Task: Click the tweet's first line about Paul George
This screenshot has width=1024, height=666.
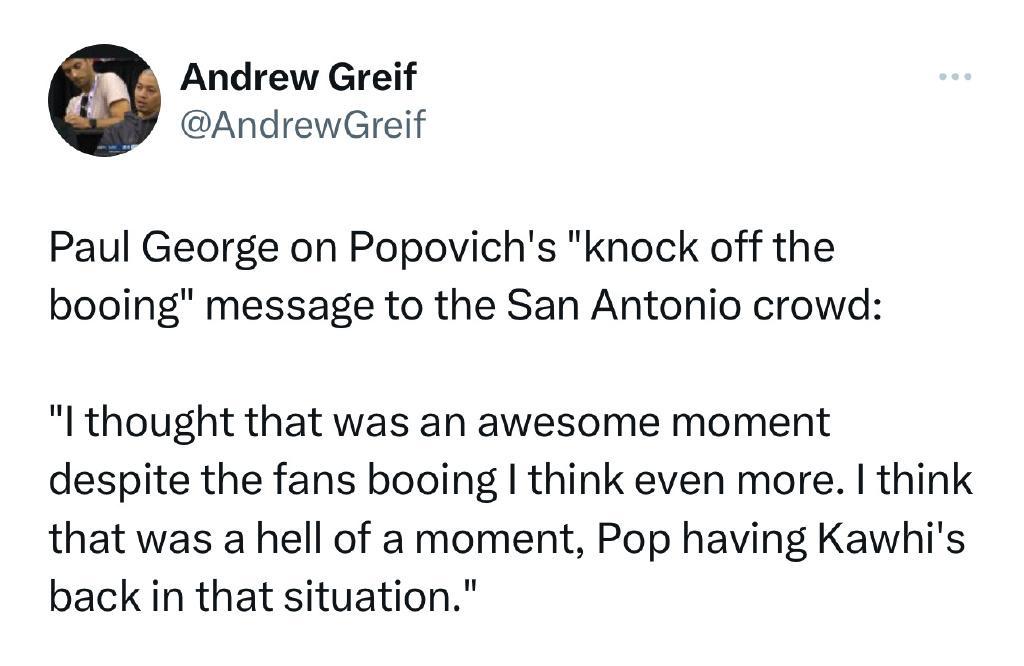Action: click(x=442, y=248)
